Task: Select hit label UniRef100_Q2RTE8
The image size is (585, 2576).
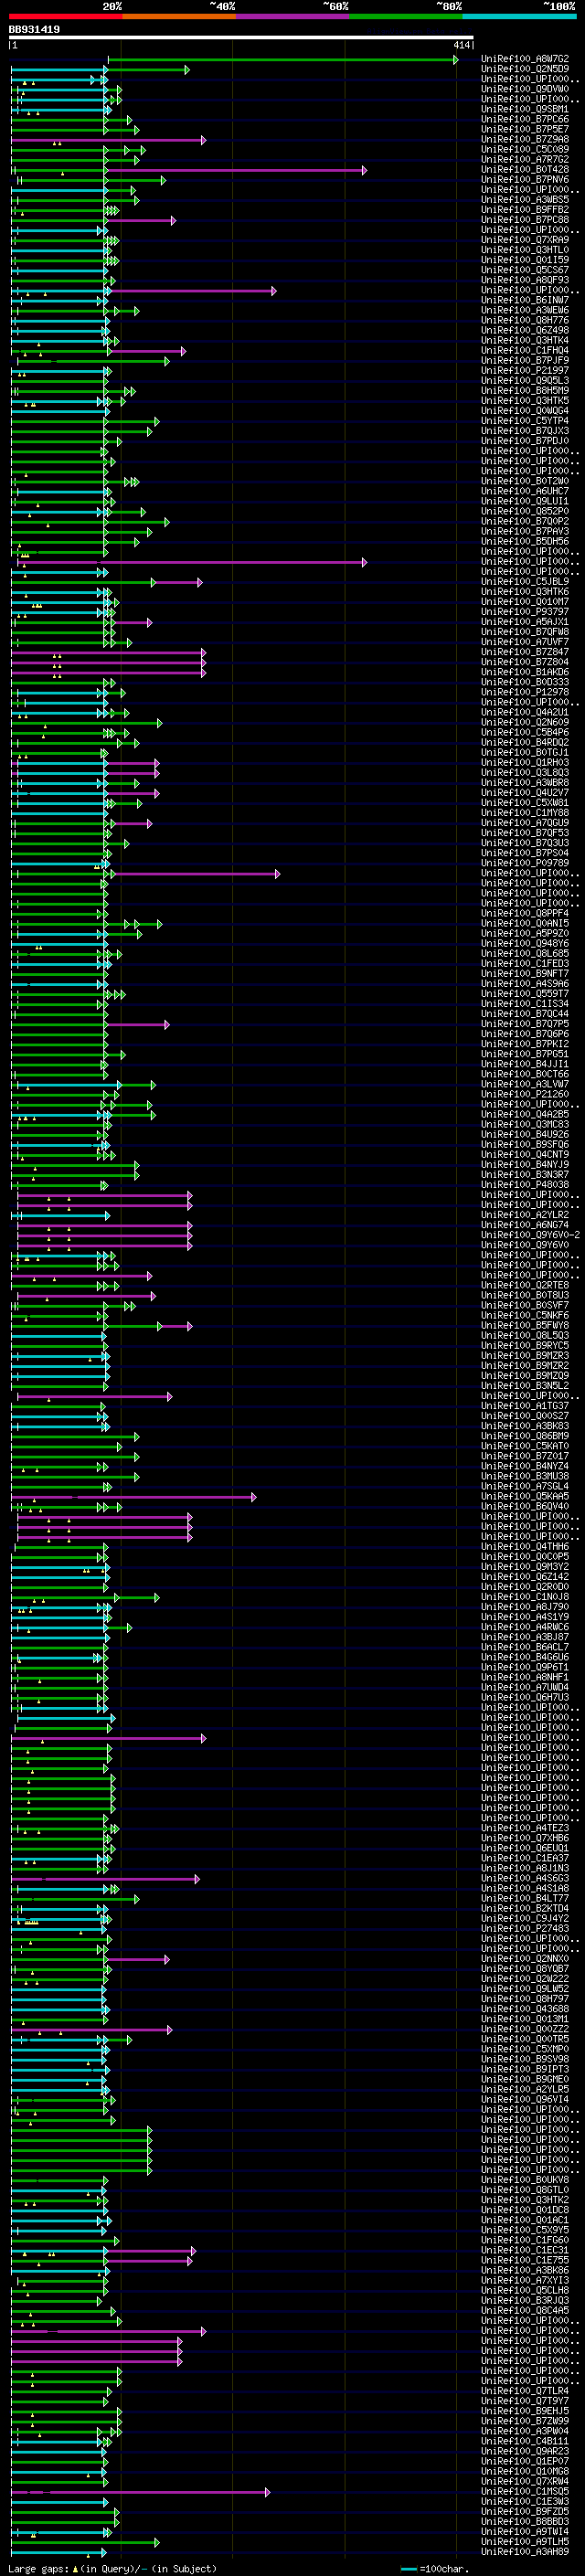Action: (525, 1285)
